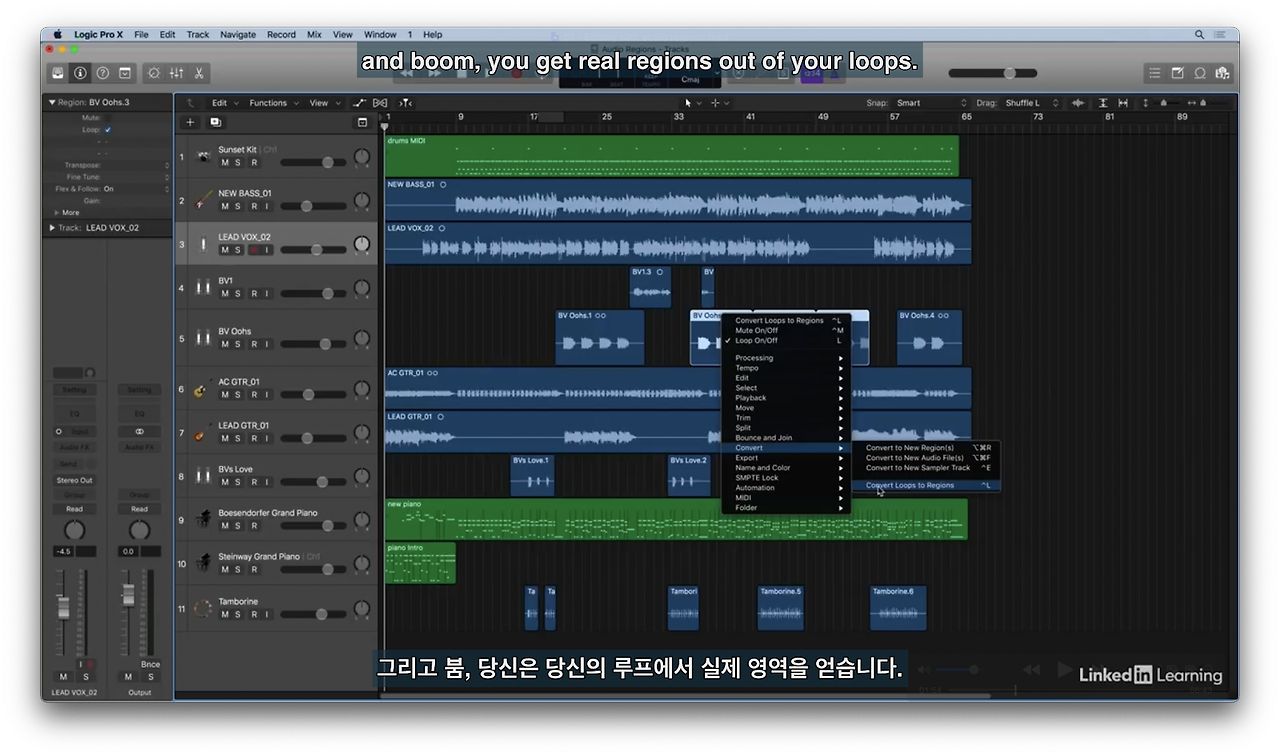1280x756 pixels.
Task: Click the NEW BASS_01 bass guitar icon
Action: click(203, 201)
